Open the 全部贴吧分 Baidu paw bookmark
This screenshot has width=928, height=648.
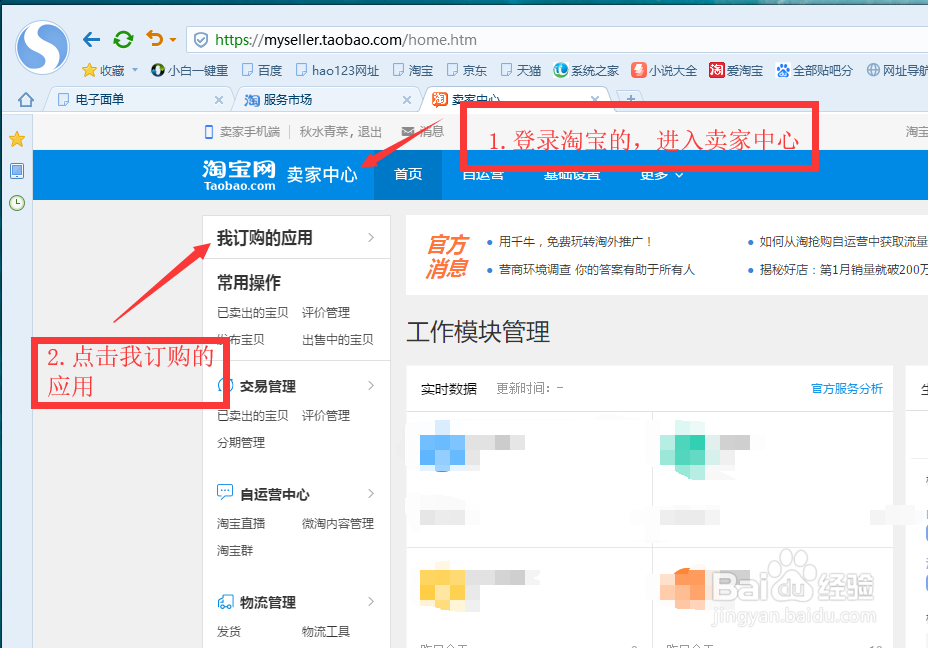pyautogui.click(x=814, y=70)
